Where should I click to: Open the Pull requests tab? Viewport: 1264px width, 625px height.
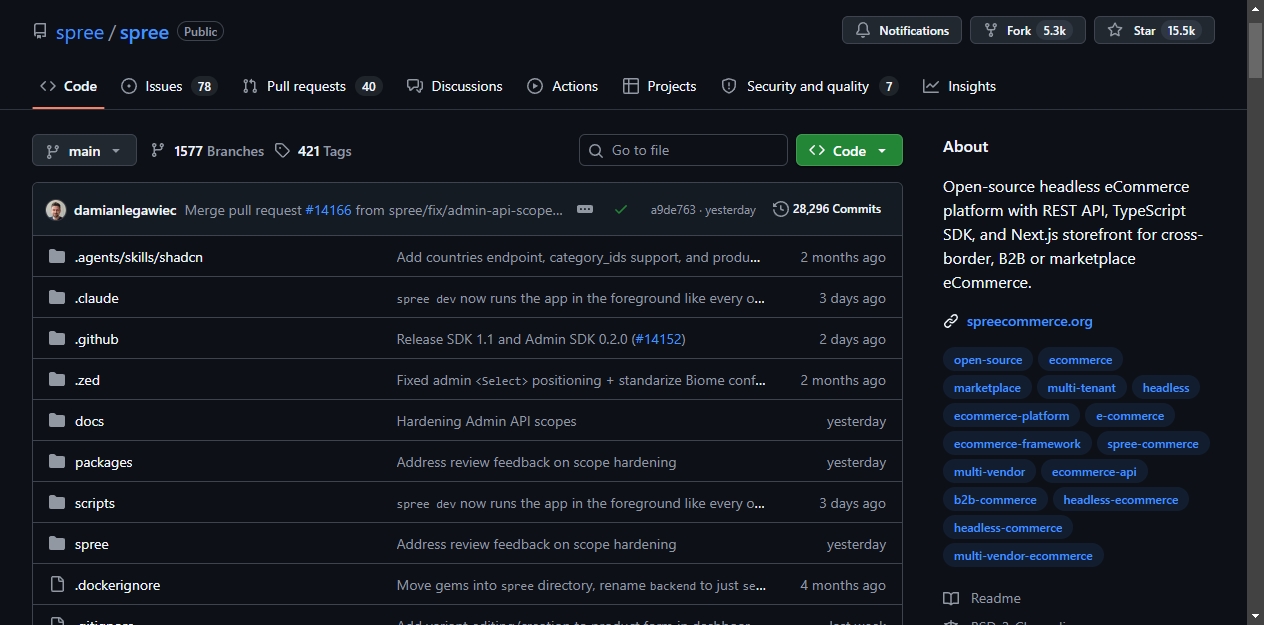(312, 86)
